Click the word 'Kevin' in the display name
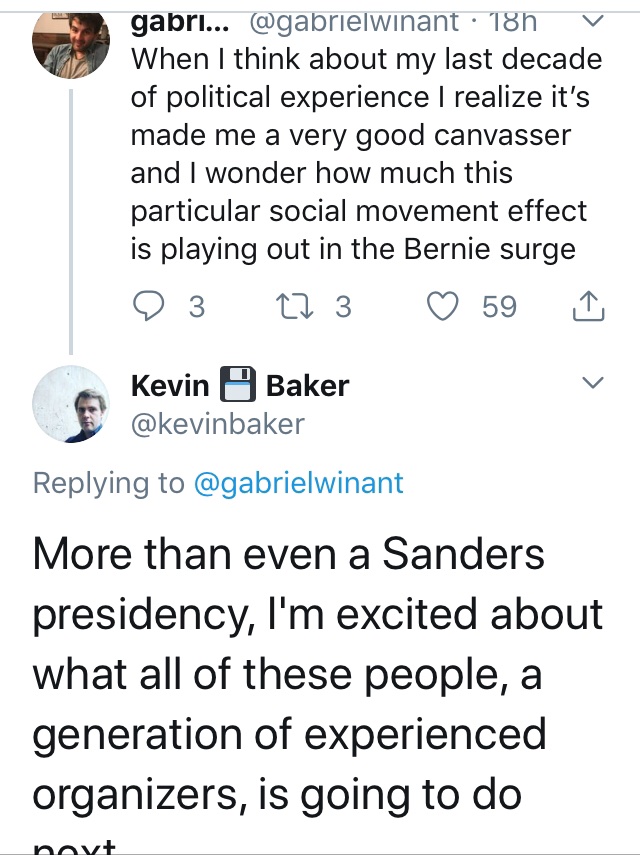This screenshot has width=640, height=855. (170, 386)
